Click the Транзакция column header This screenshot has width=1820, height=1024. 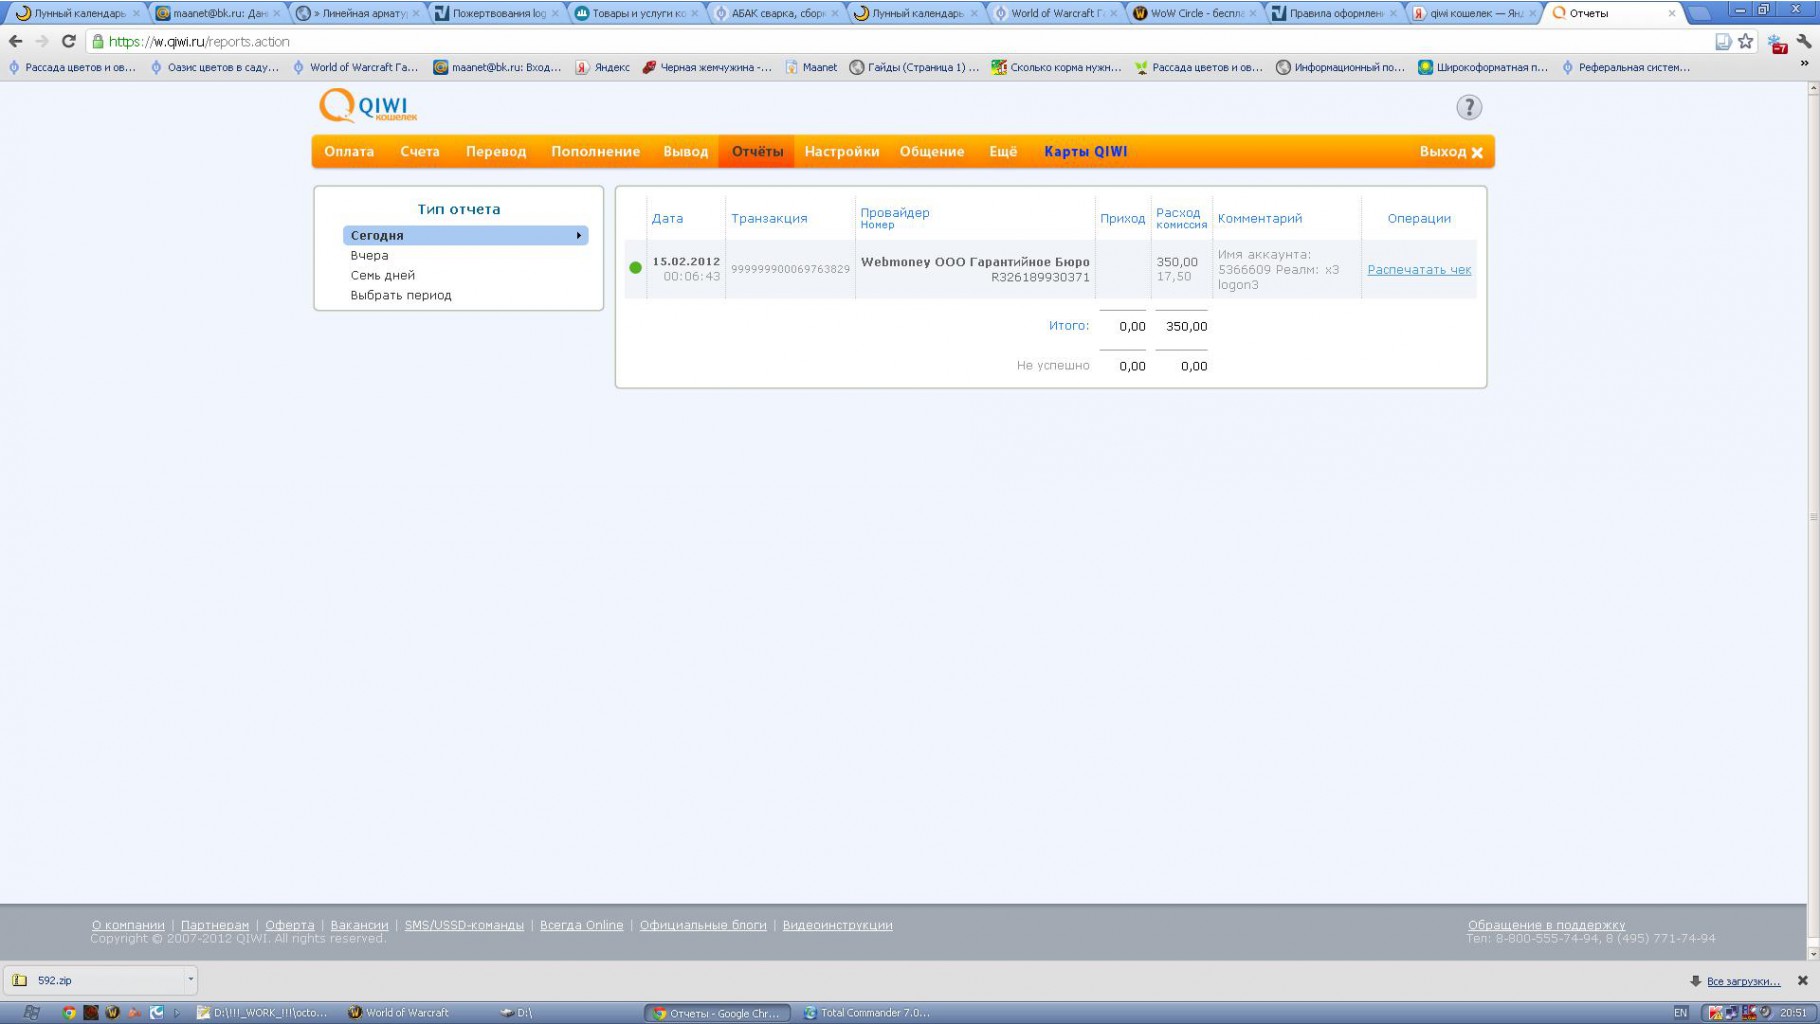769,218
